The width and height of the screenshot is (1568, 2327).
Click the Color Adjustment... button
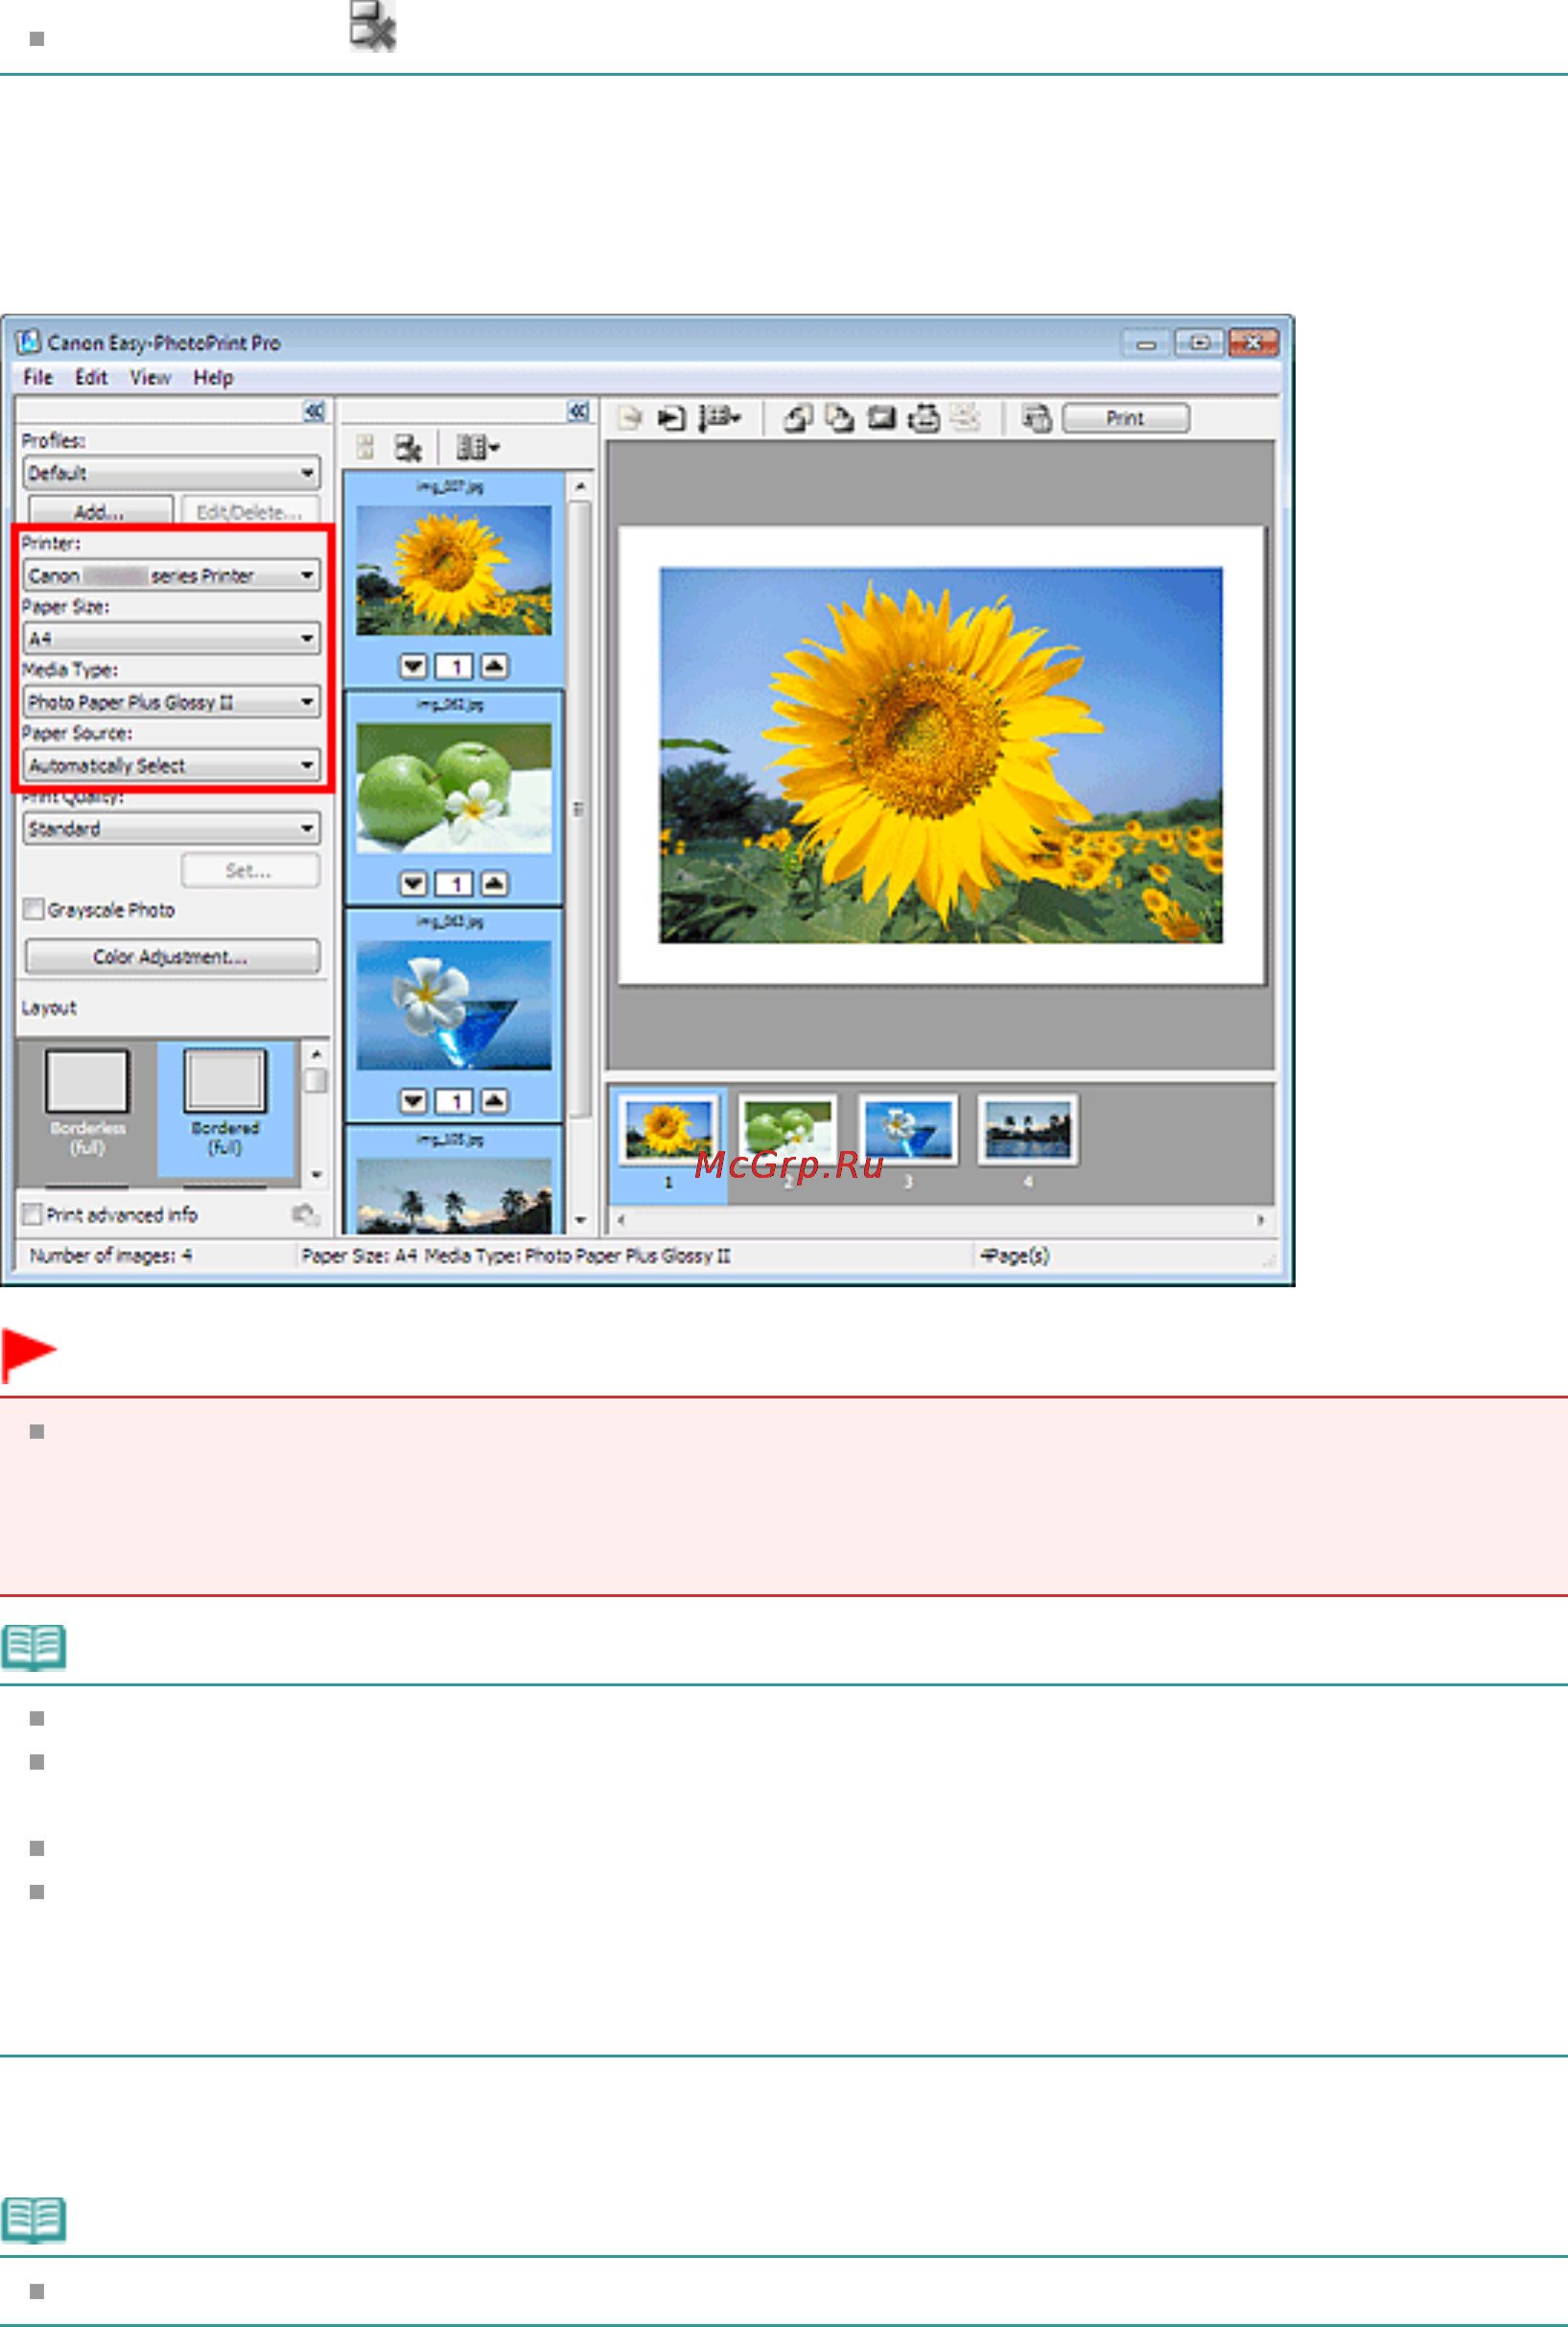[172, 956]
